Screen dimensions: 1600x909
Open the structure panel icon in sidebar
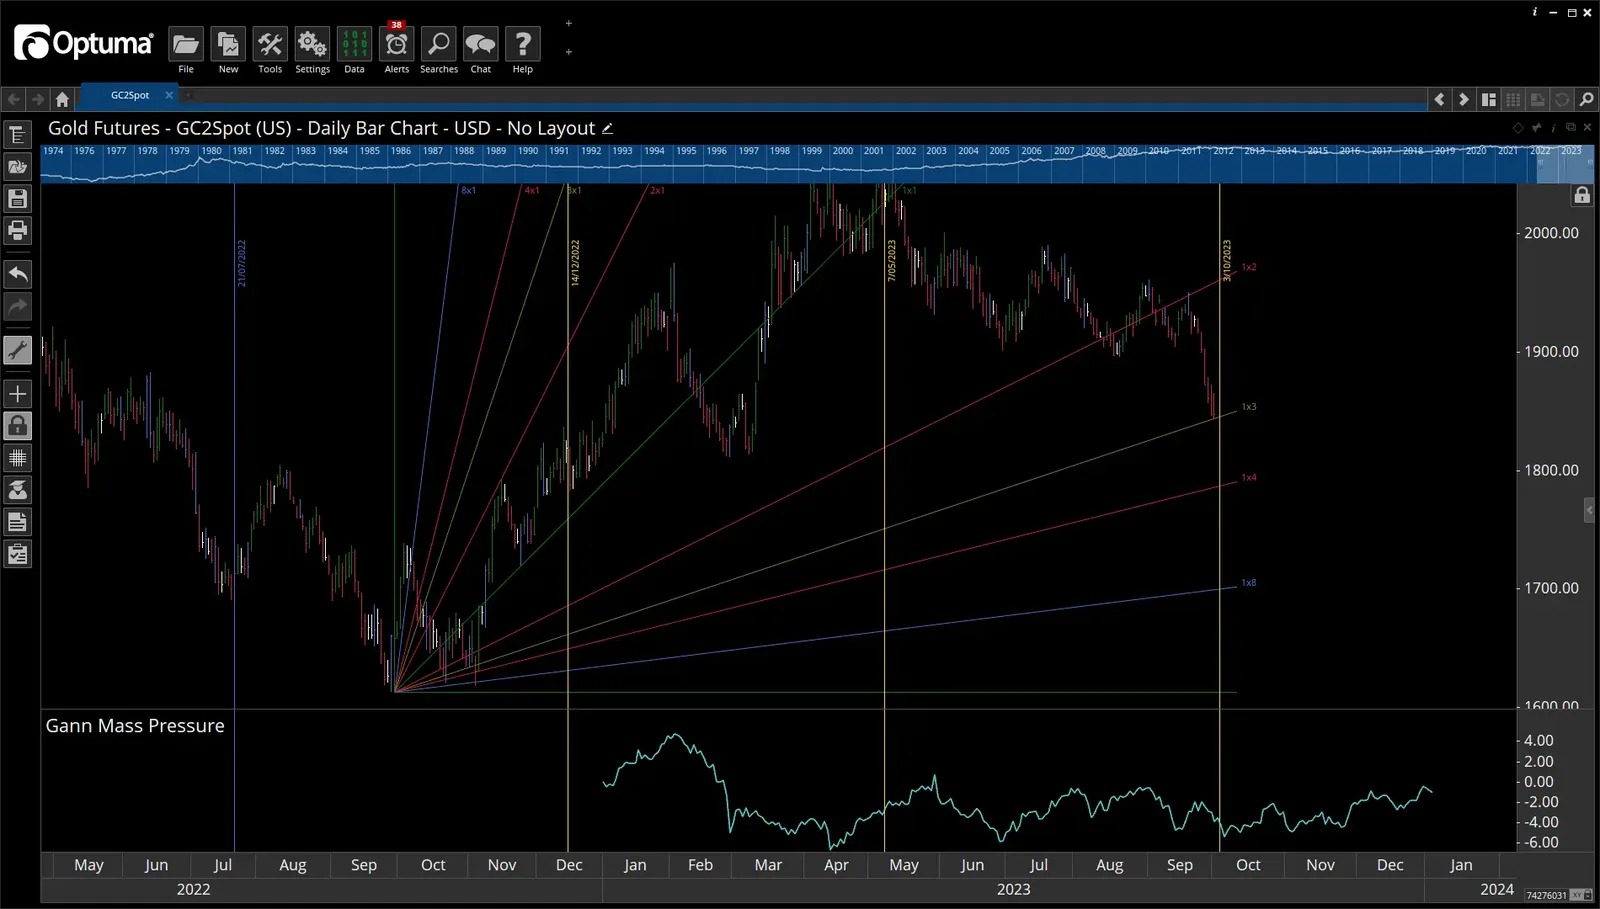click(x=17, y=135)
